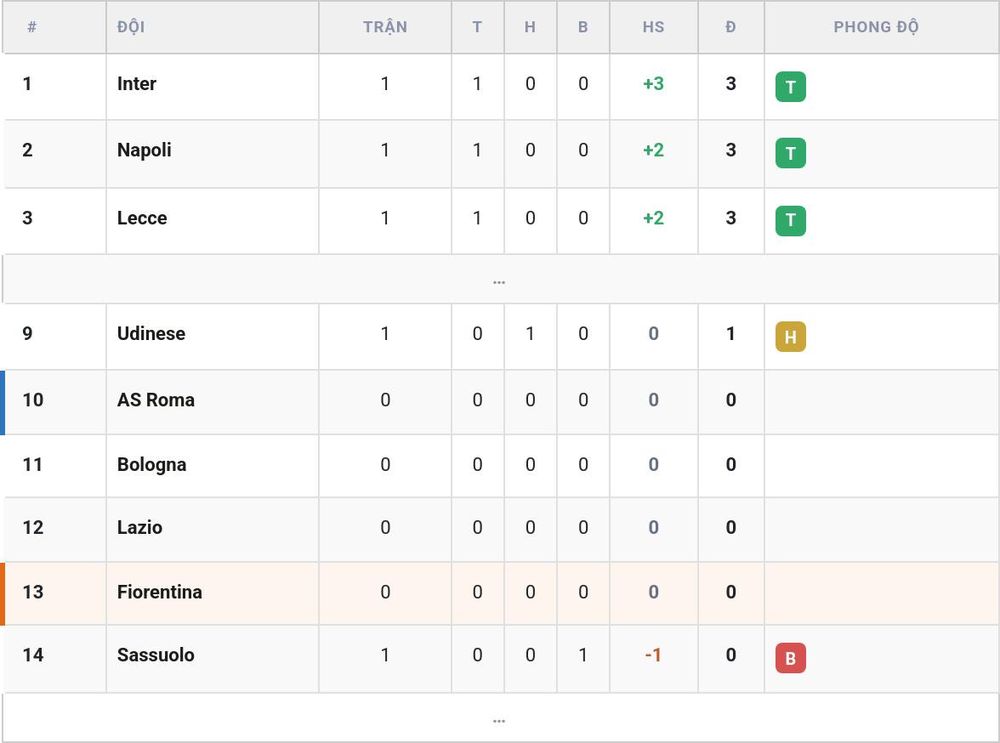
Task: Expand hidden rows below Sassuolo
Action: (500, 718)
